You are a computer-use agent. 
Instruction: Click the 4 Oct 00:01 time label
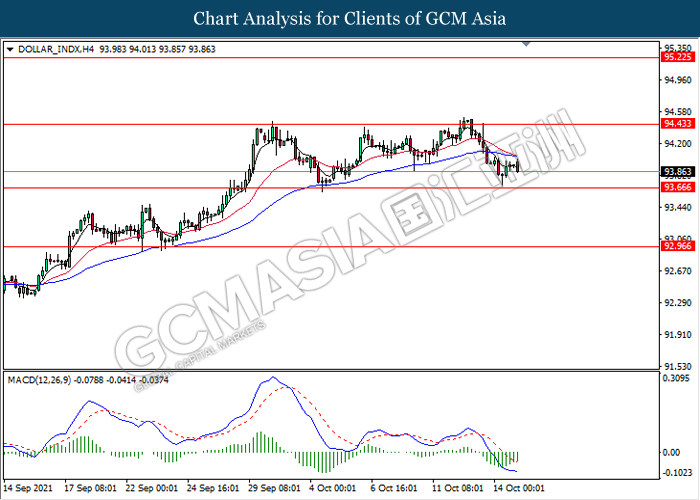[x=333, y=488]
